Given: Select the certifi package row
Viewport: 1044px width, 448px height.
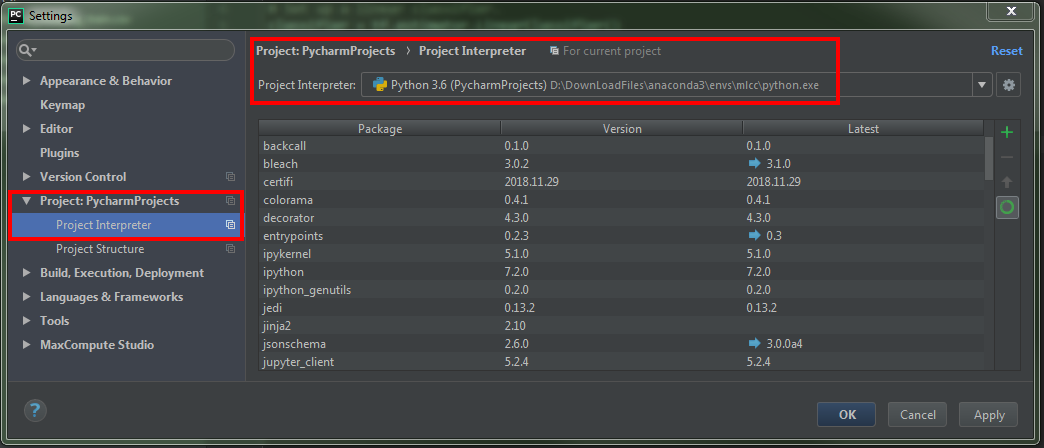Looking at the screenshot, I should pyautogui.click(x=621, y=182).
